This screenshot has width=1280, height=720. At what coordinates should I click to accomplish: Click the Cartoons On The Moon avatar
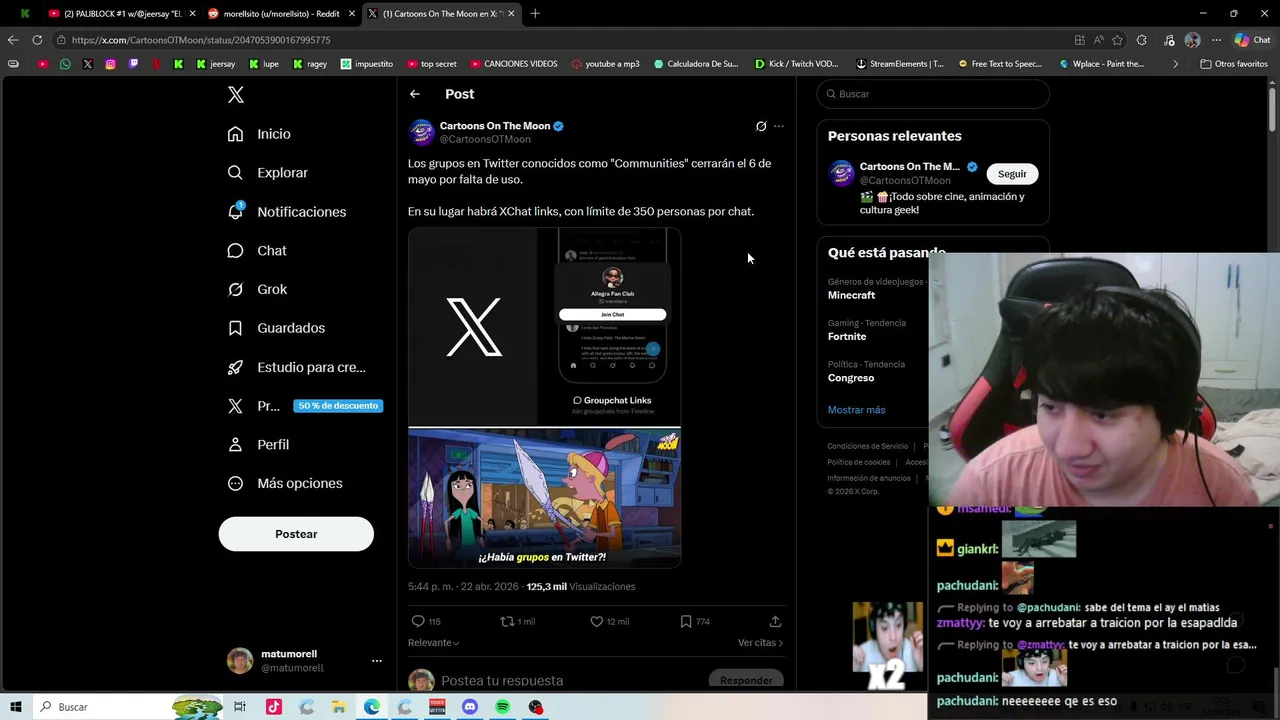click(422, 132)
